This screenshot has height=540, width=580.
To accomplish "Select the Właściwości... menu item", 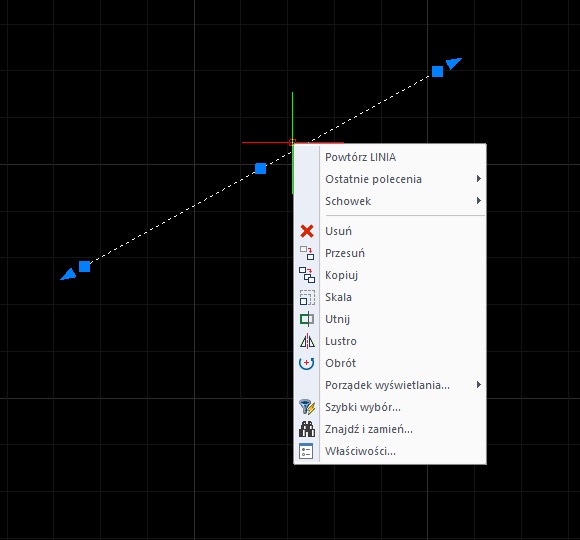I will 390,451.
